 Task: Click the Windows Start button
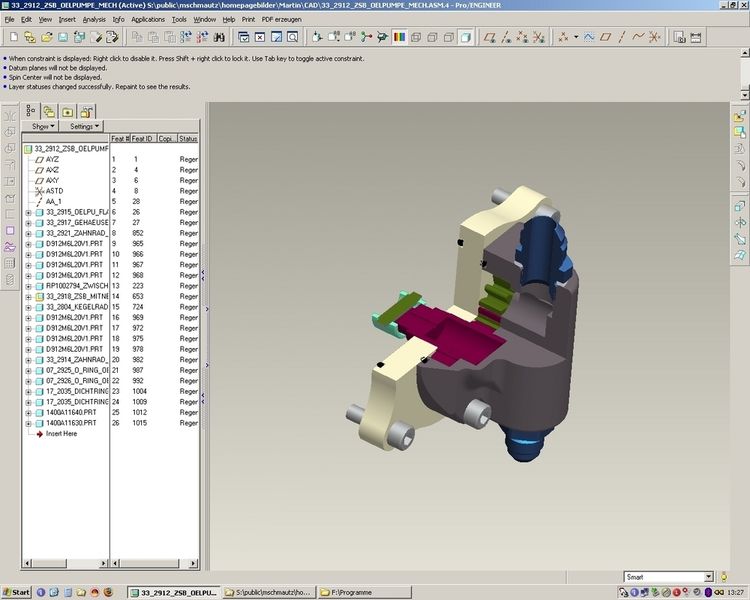point(17,592)
